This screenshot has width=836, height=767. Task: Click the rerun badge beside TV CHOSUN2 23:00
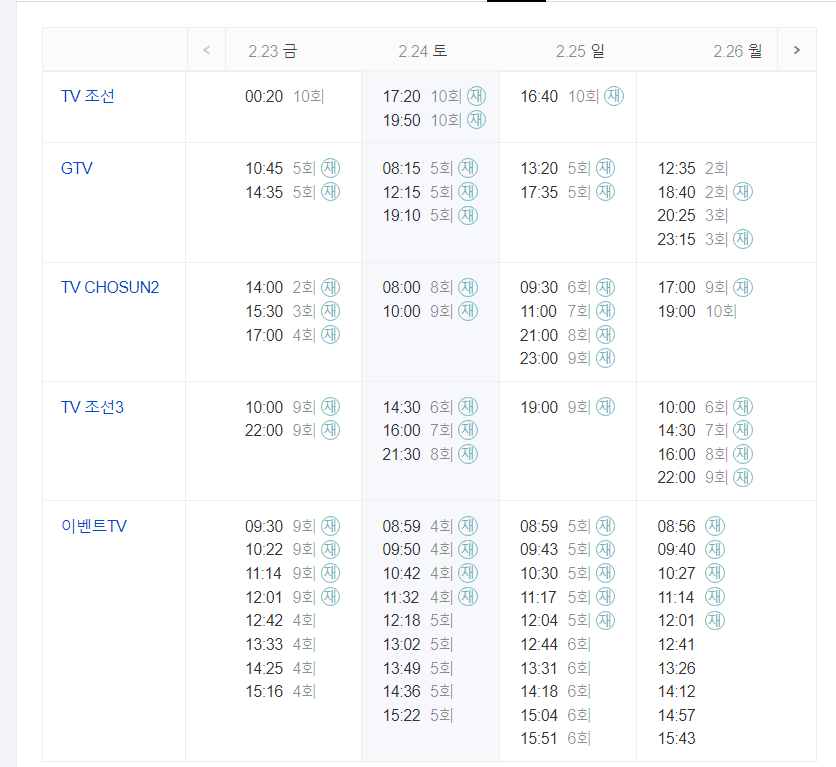pyautogui.click(x=605, y=358)
